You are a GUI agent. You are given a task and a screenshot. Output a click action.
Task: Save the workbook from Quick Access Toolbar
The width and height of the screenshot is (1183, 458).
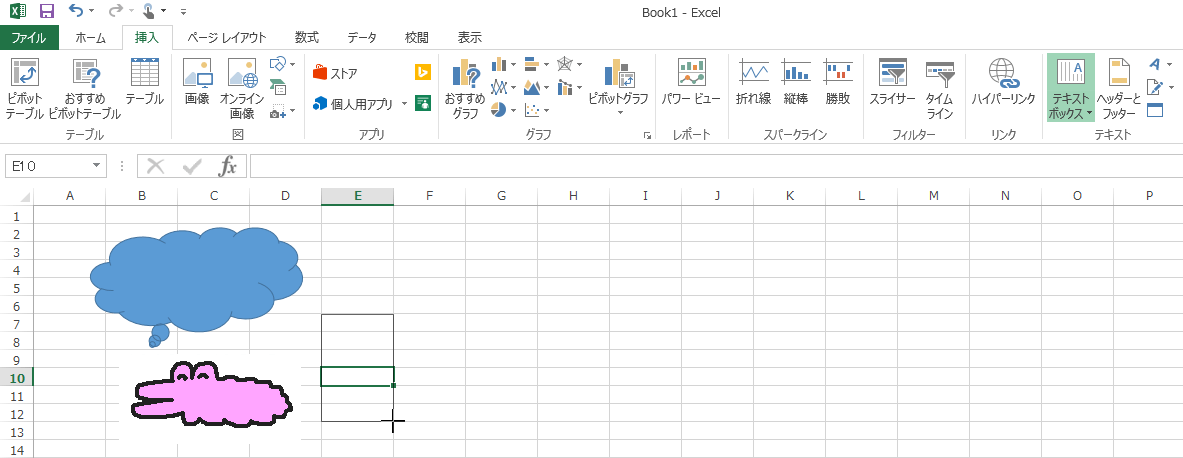47,11
